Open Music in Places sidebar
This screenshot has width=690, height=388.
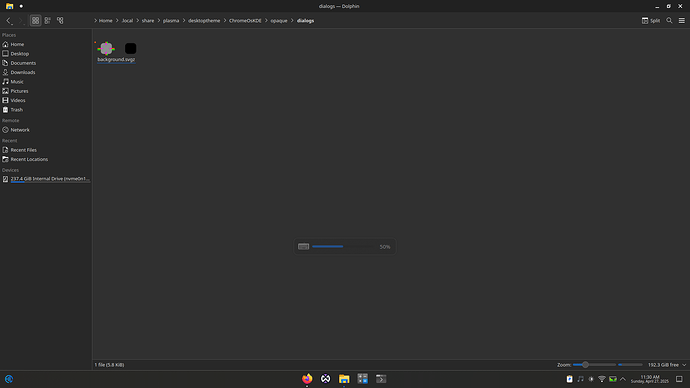point(46,82)
